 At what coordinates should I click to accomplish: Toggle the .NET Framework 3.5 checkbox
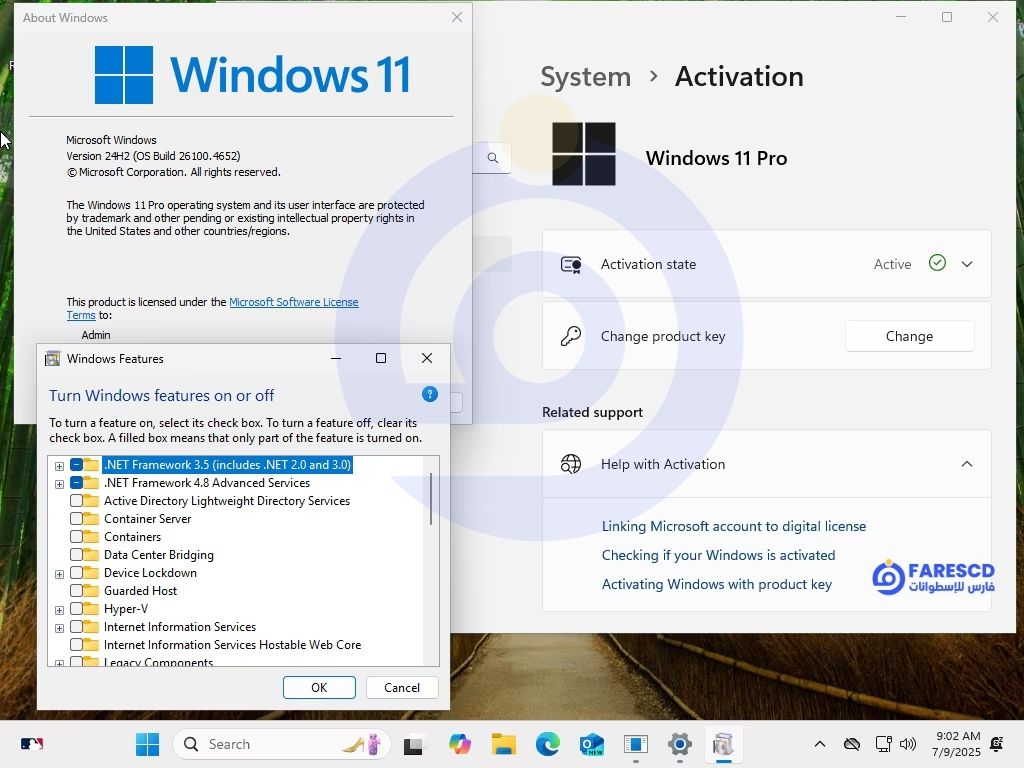[76, 465]
